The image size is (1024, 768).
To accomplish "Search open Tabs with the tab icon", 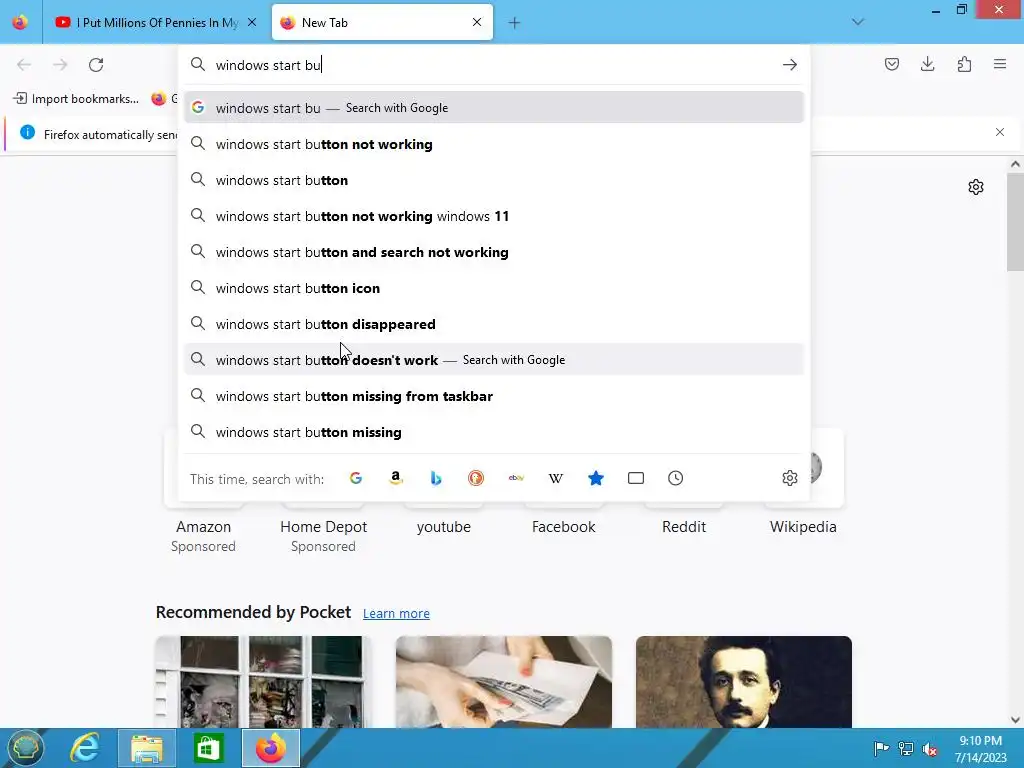I will (636, 478).
